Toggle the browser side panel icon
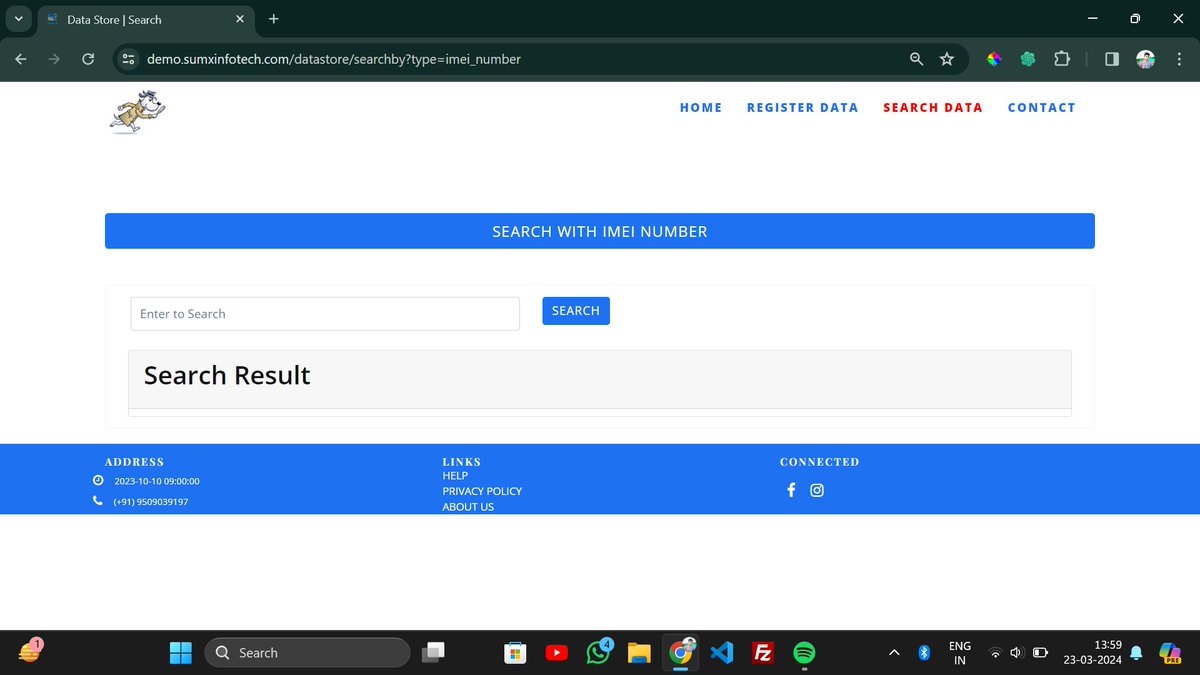Screen dimensions: 1200x675 coord(1112,59)
